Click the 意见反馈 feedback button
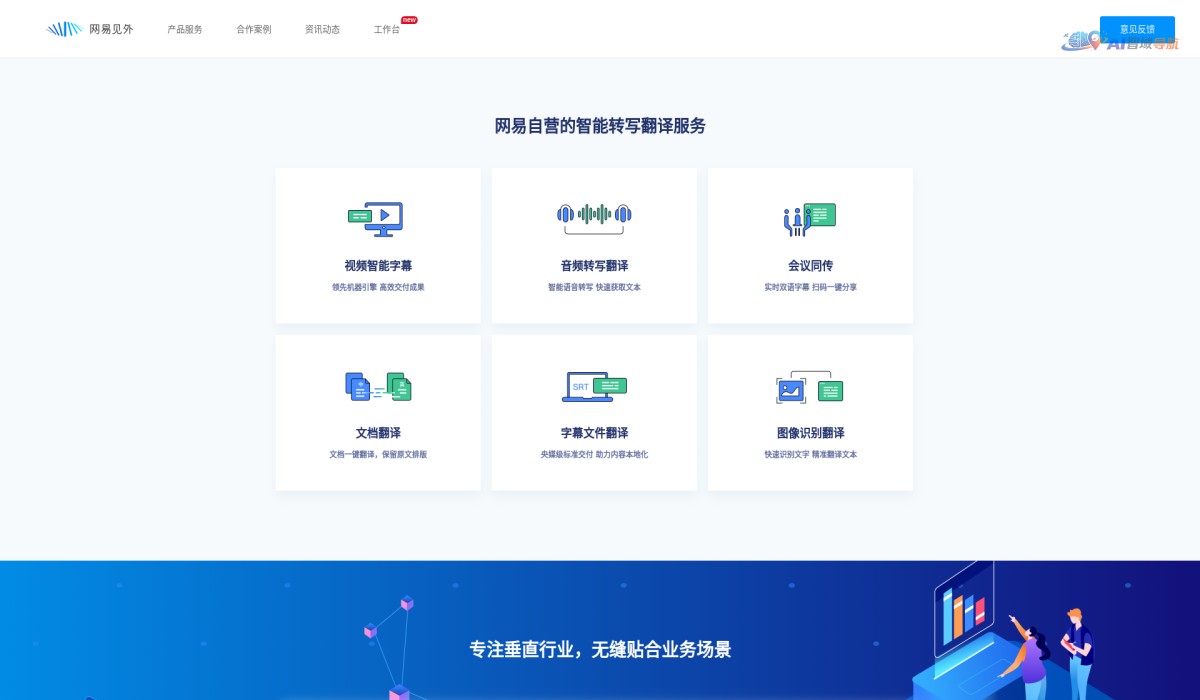1200x700 pixels. coord(1139,28)
